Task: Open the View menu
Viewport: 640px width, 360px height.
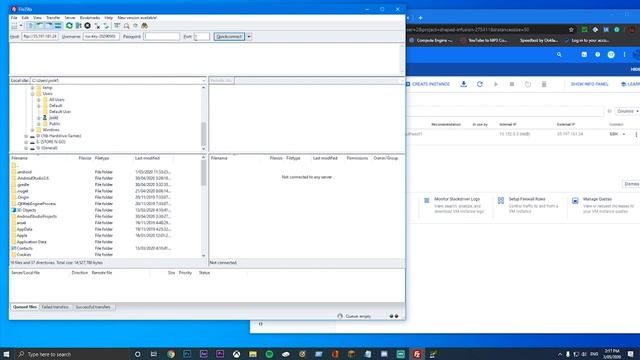Action: [37, 18]
